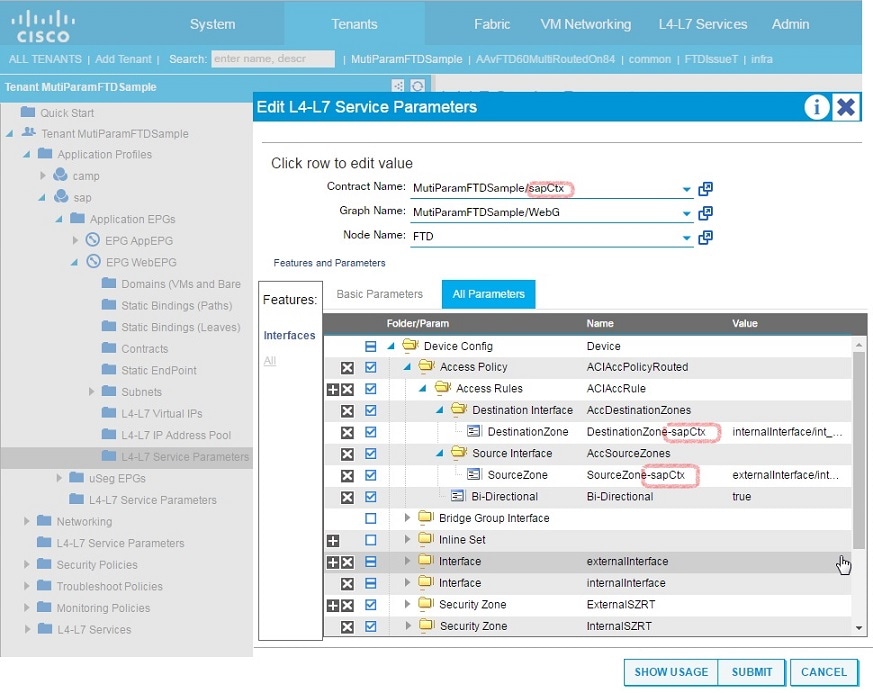Delete the SourceZone parameter row
The image size is (873, 693).
pyautogui.click(x=347, y=476)
